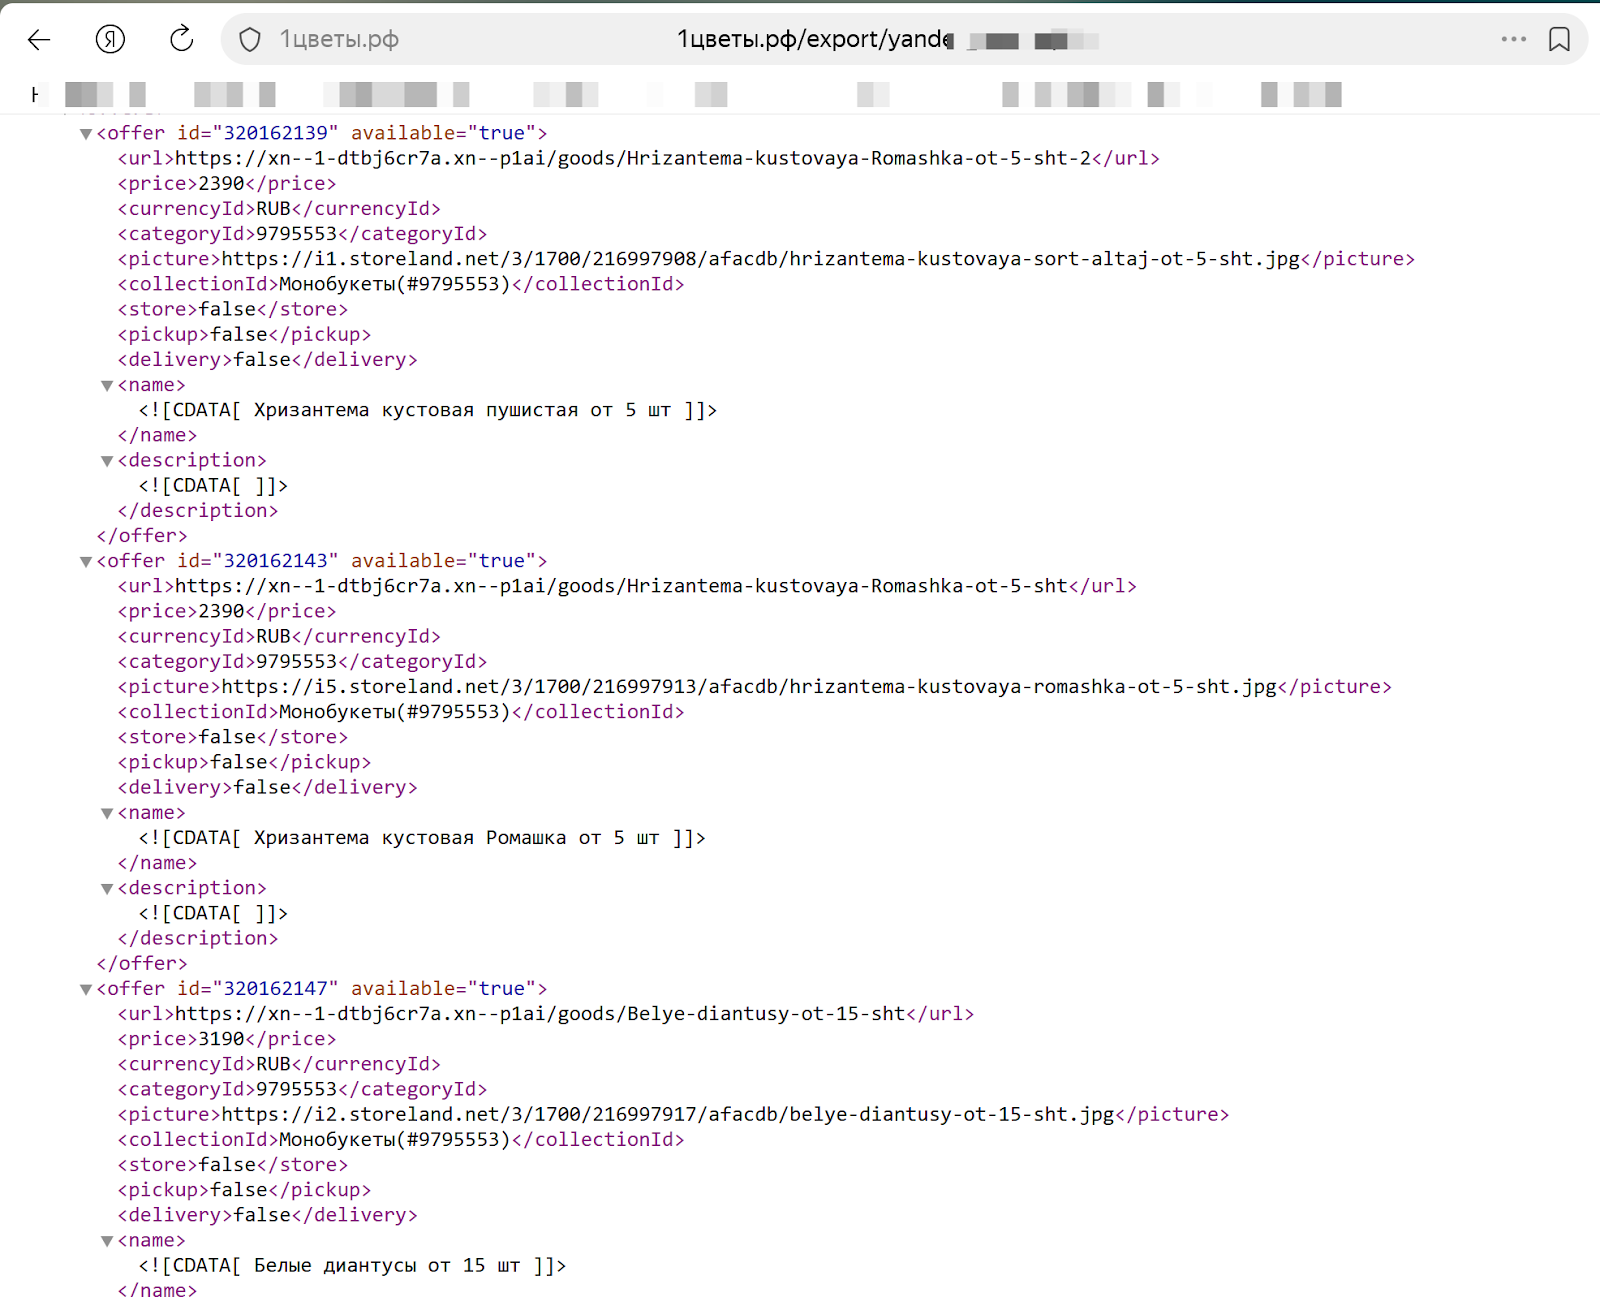Open the Yandex home button
Screen dimensions: 1600x1297
coord(110,40)
